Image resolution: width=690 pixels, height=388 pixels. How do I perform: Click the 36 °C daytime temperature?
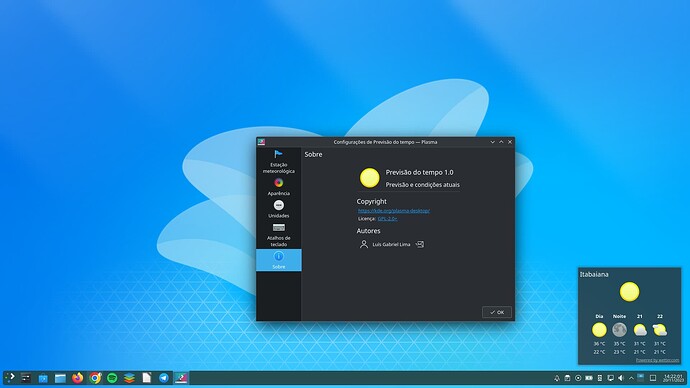pyautogui.click(x=599, y=344)
